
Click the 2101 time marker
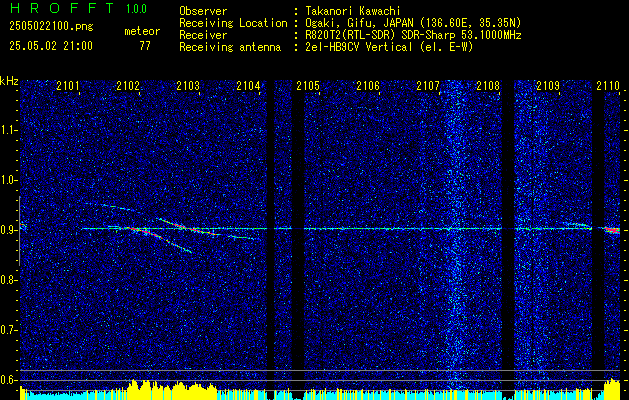(68, 85)
